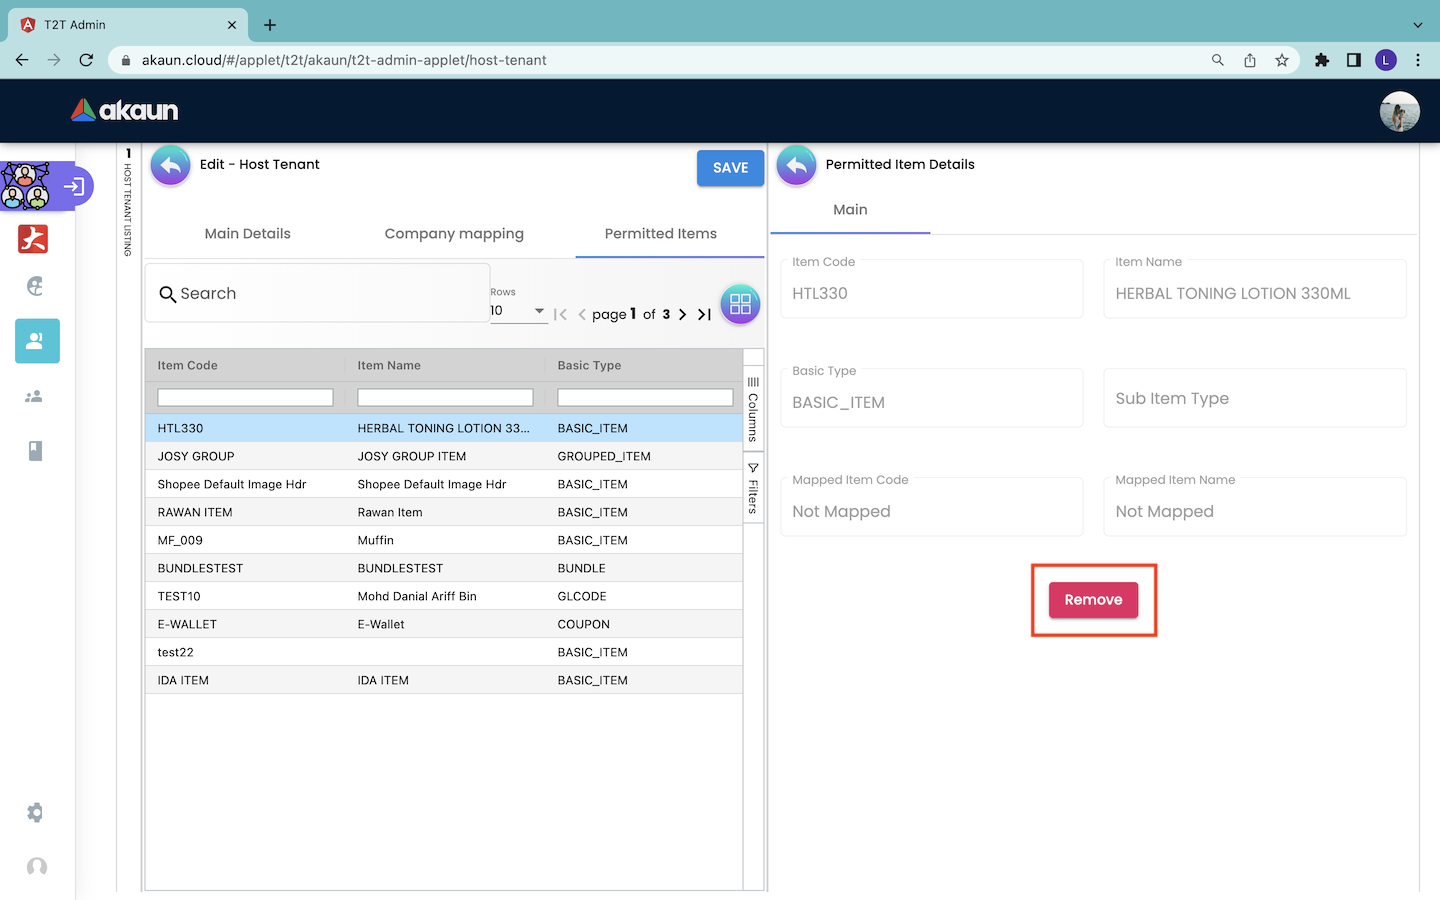Switch to Company mapping tab
The image size is (1440, 900).
[454, 234]
